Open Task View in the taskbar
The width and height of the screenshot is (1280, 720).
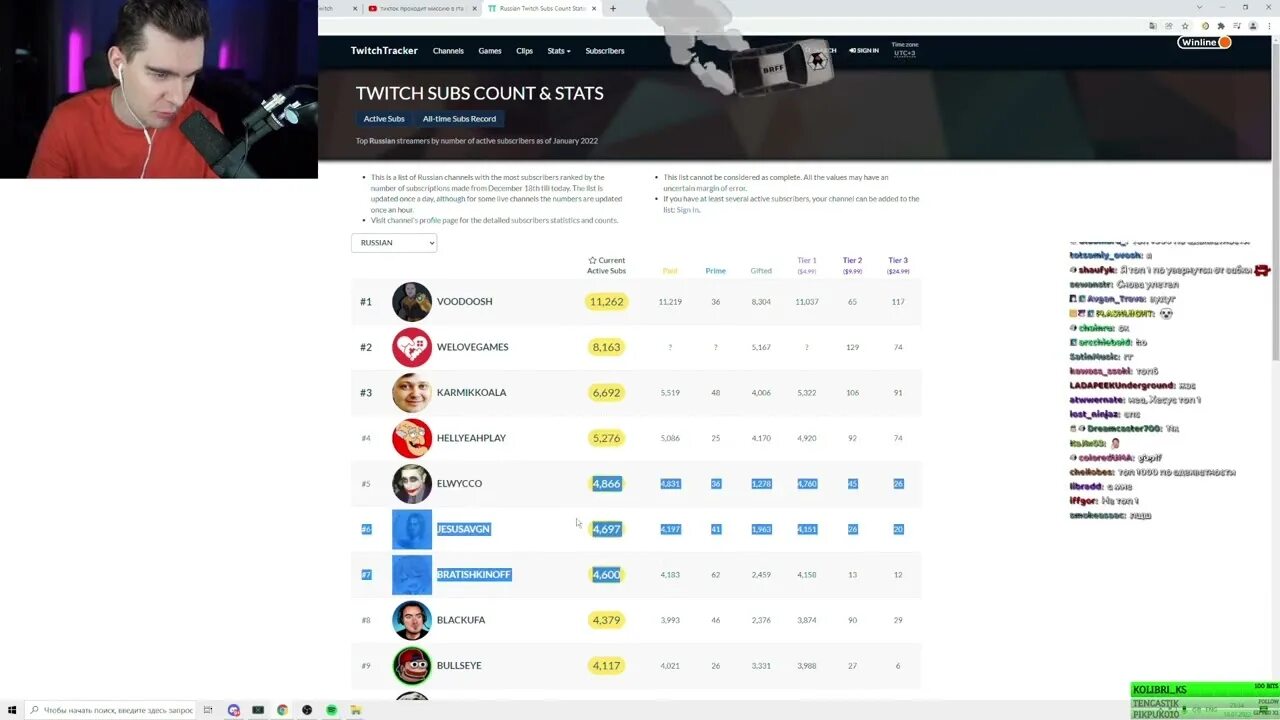(209, 710)
